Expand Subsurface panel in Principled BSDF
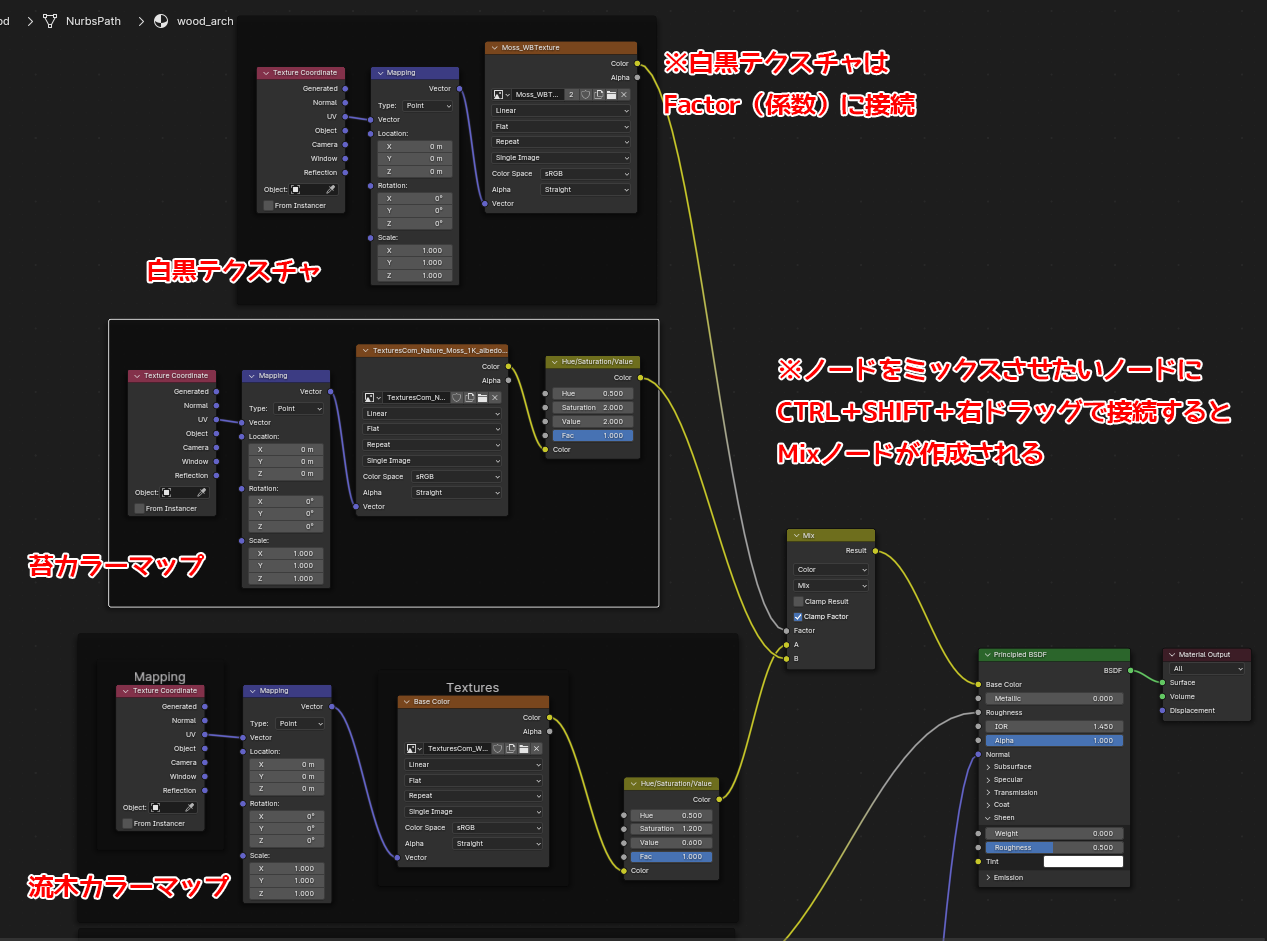 pos(988,767)
